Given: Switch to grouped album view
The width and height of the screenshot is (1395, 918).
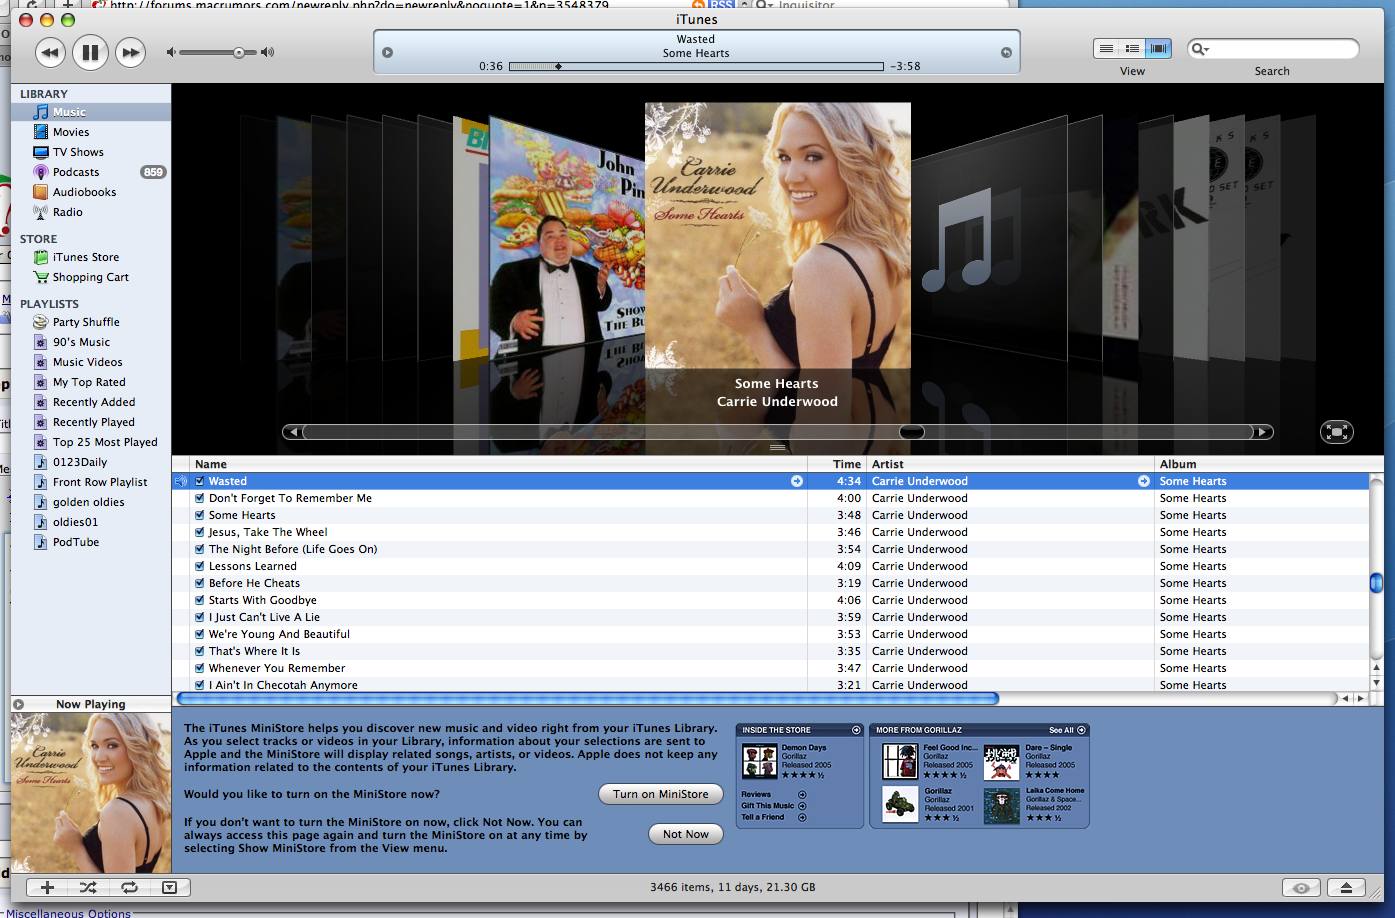Looking at the screenshot, I should click(1132, 48).
